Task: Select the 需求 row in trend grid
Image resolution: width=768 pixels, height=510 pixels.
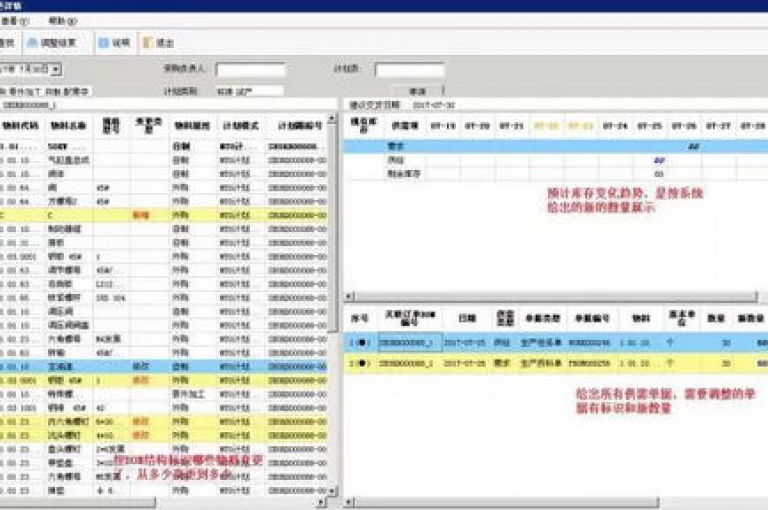Action: 555,146
